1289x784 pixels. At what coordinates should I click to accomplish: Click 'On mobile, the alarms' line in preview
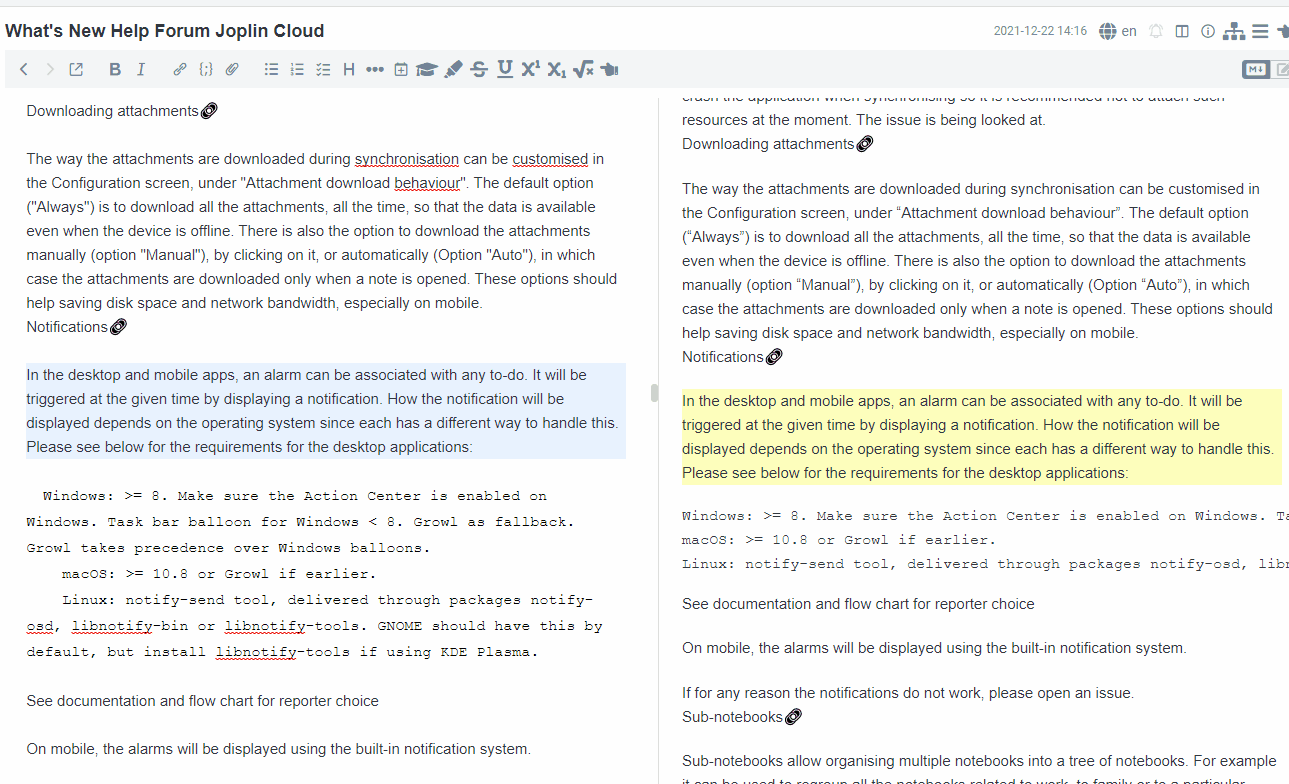pos(934,648)
